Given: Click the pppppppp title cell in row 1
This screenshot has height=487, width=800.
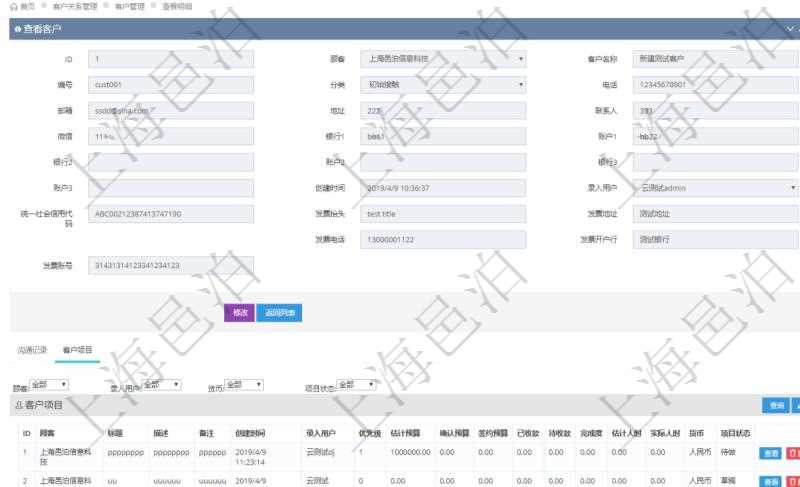Looking at the screenshot, I should click(x=126, y=452).
